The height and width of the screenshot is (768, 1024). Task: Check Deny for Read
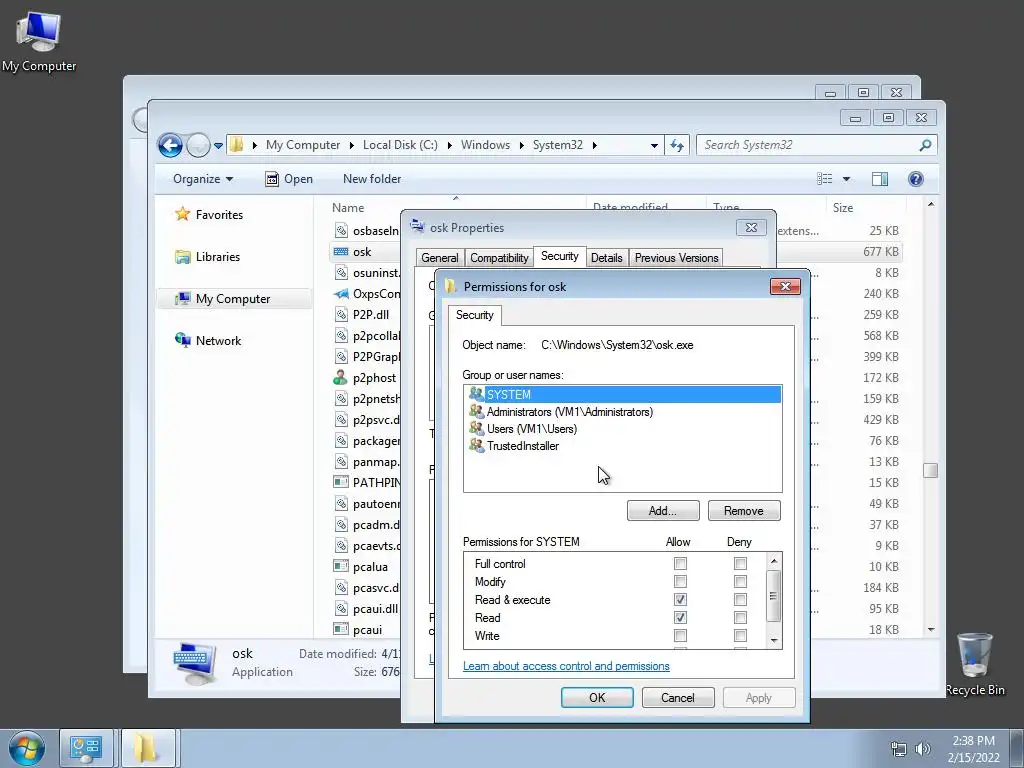[x=740, y=617]
